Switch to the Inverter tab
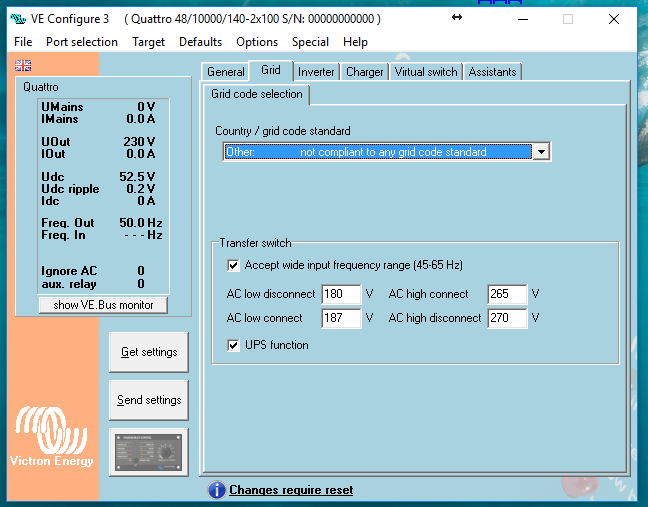 pyautogui.click(x=316, y=72)
